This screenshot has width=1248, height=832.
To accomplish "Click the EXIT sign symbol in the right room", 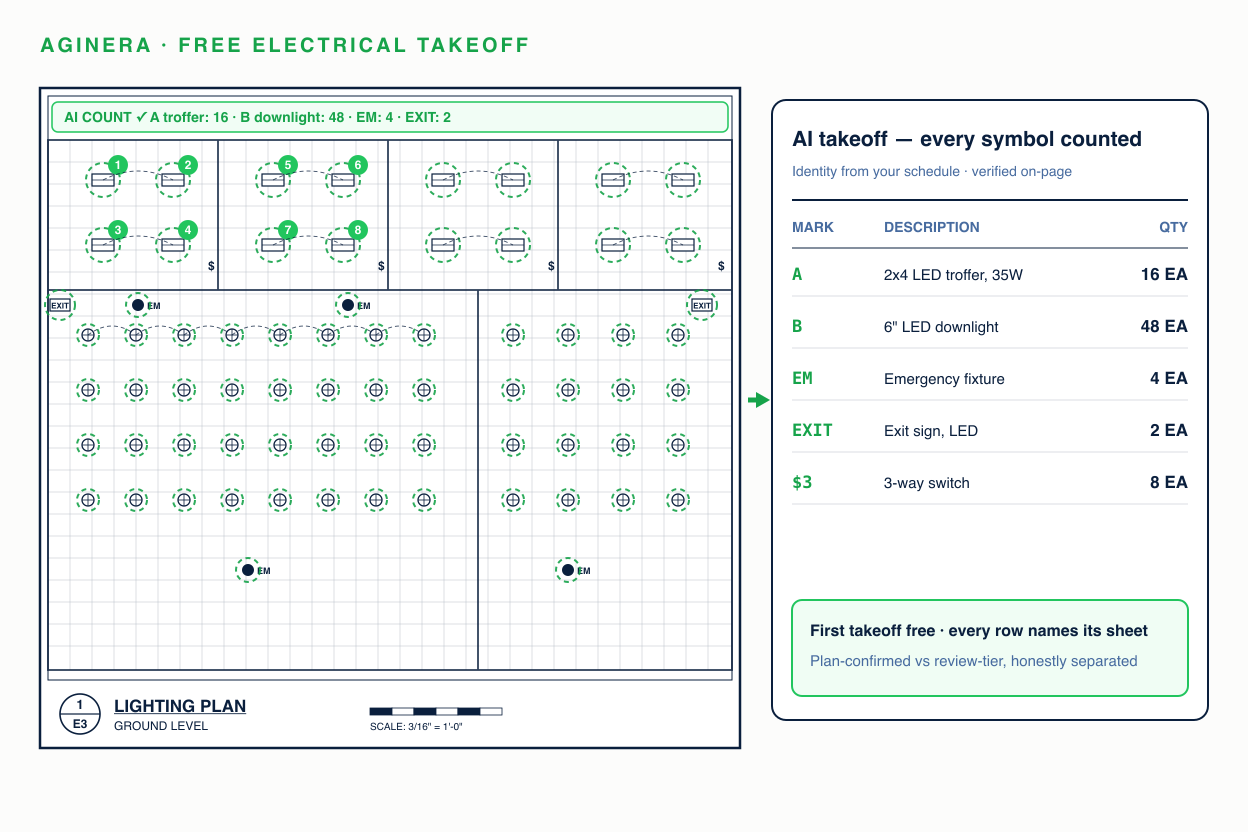I will [702, 305].
